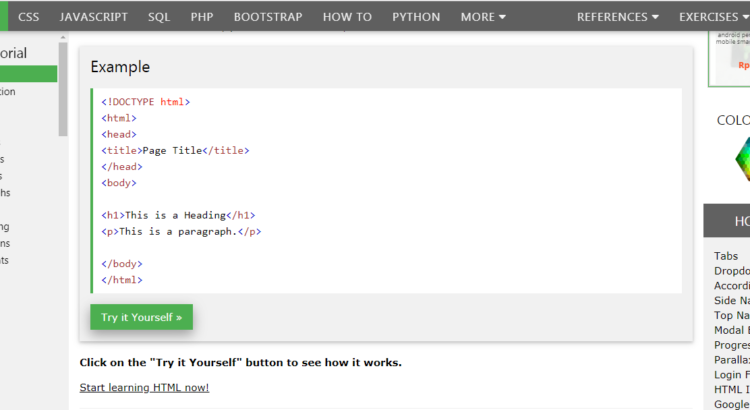Open the HOW TO navigation item
Image resolution: width=750 pixels, height=410 pixels.
click(x=347, y=17)
